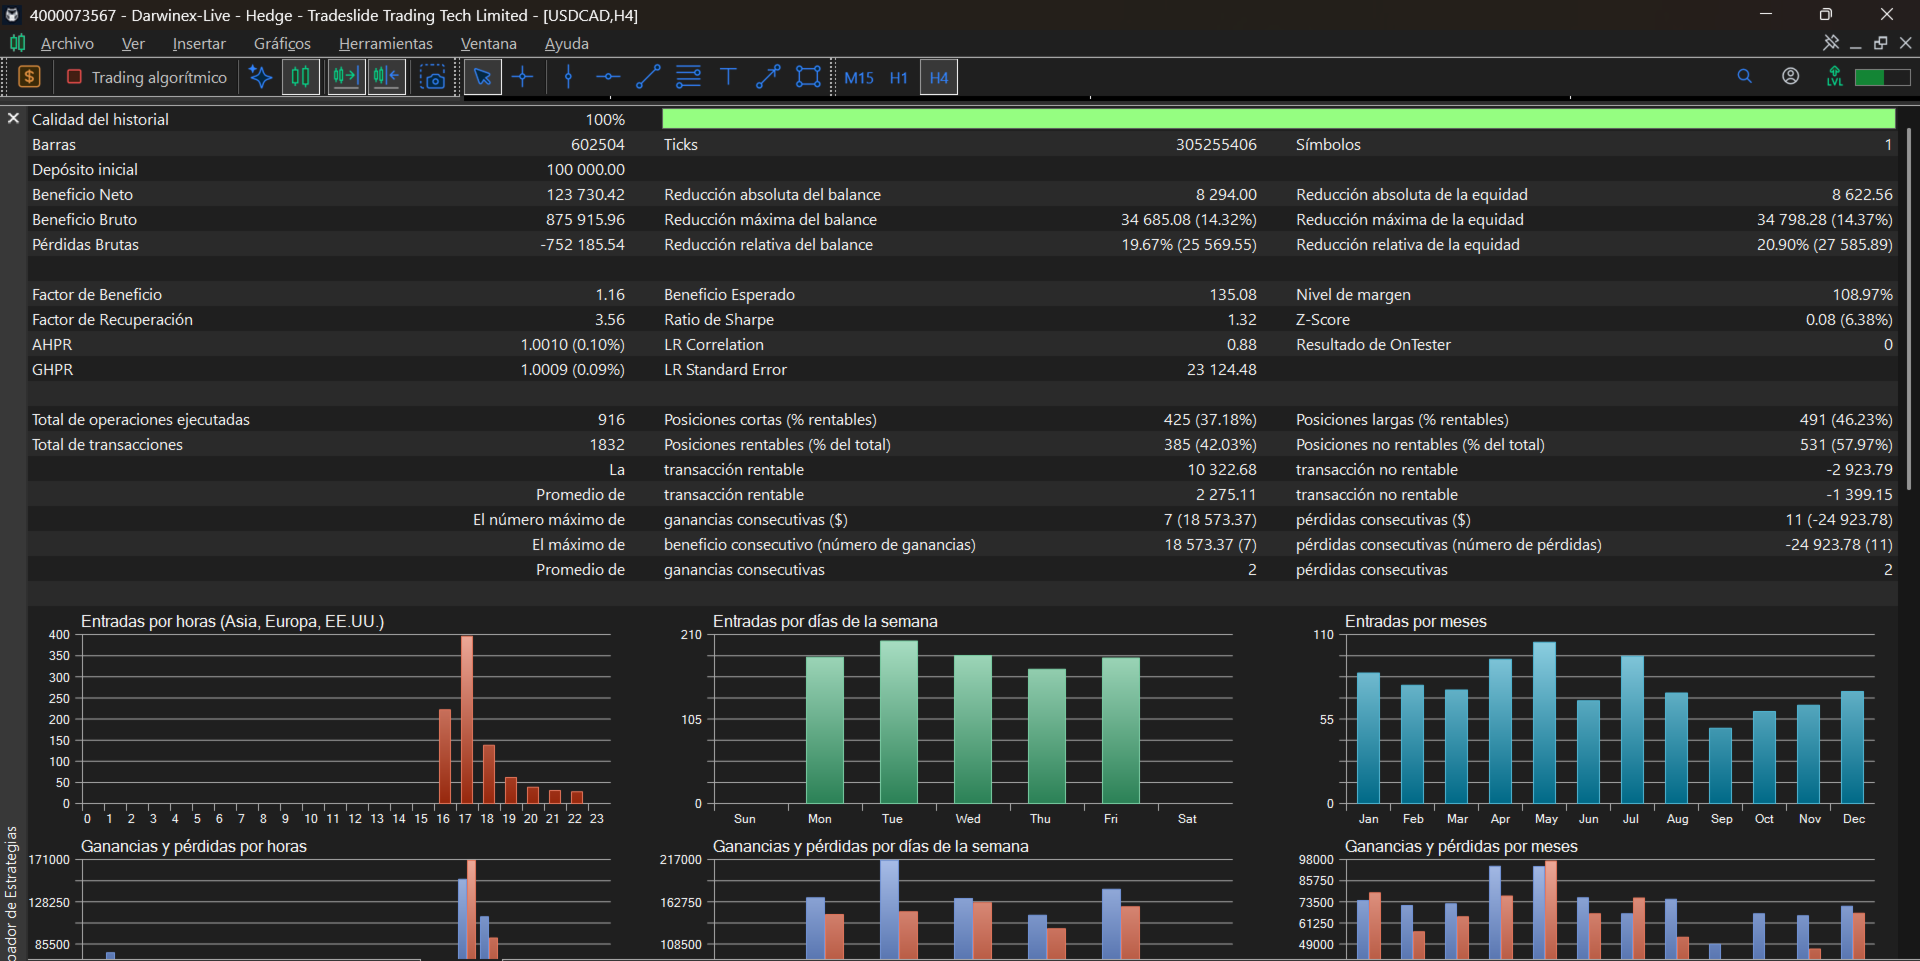Click the dollar sign new order icon

pos(30,77)
